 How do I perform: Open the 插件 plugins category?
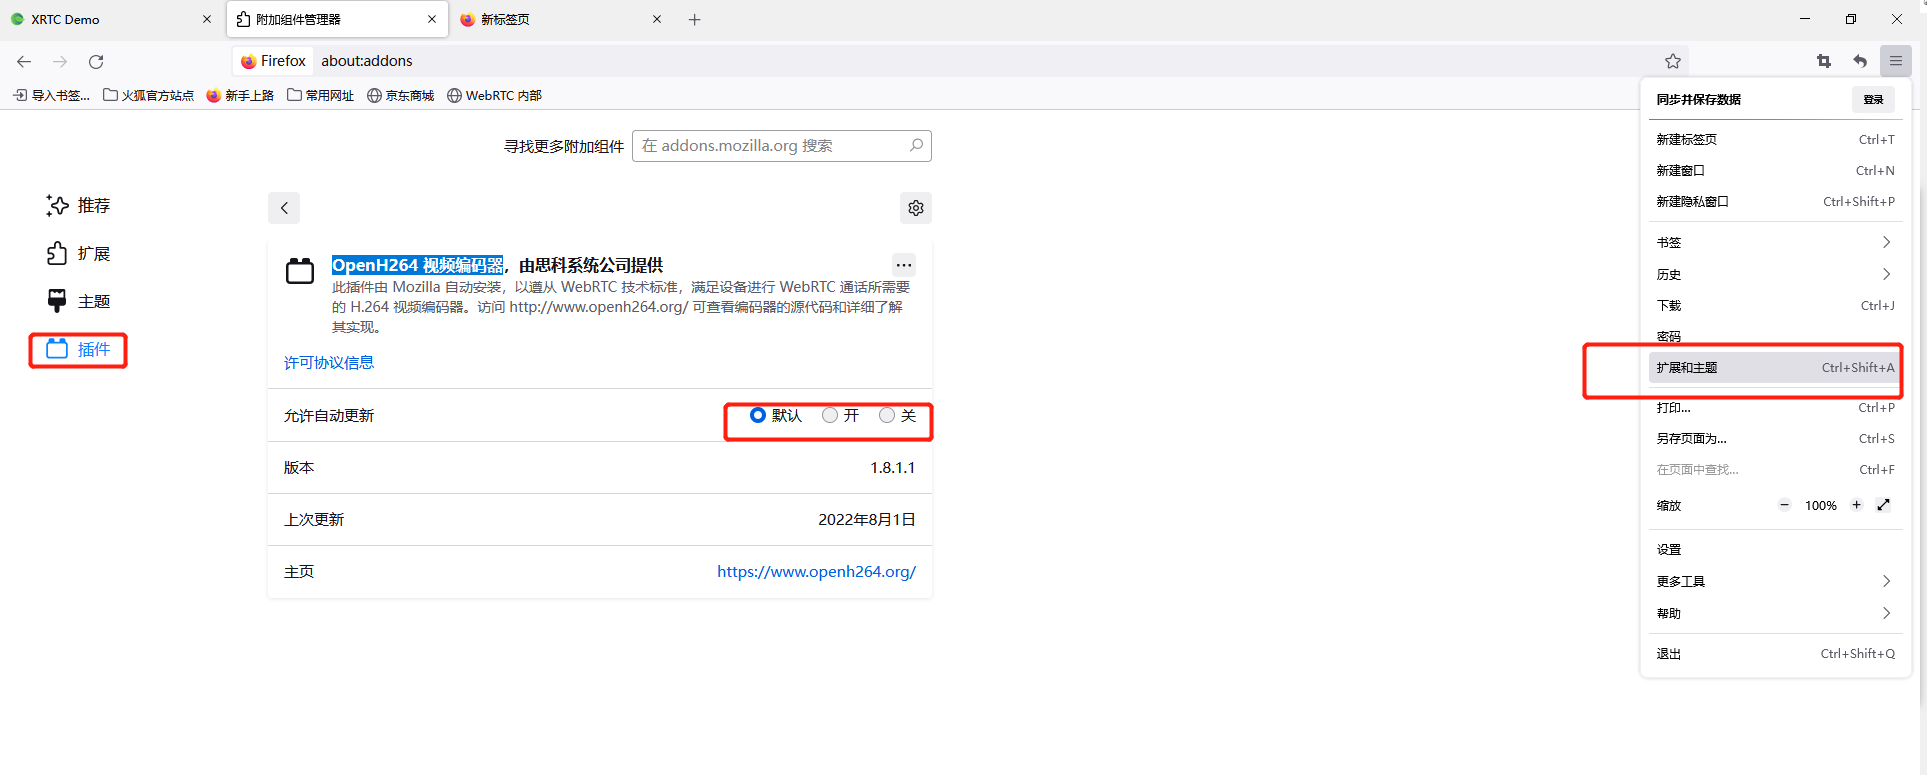(x=78, y=349)
